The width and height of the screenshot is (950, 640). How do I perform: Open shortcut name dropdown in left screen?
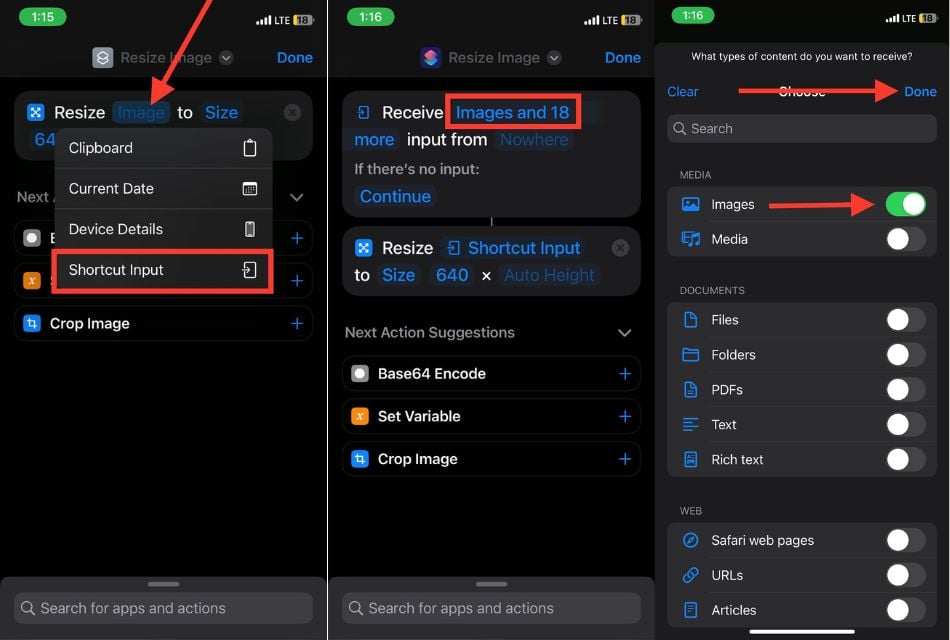(x=226, y=58)
